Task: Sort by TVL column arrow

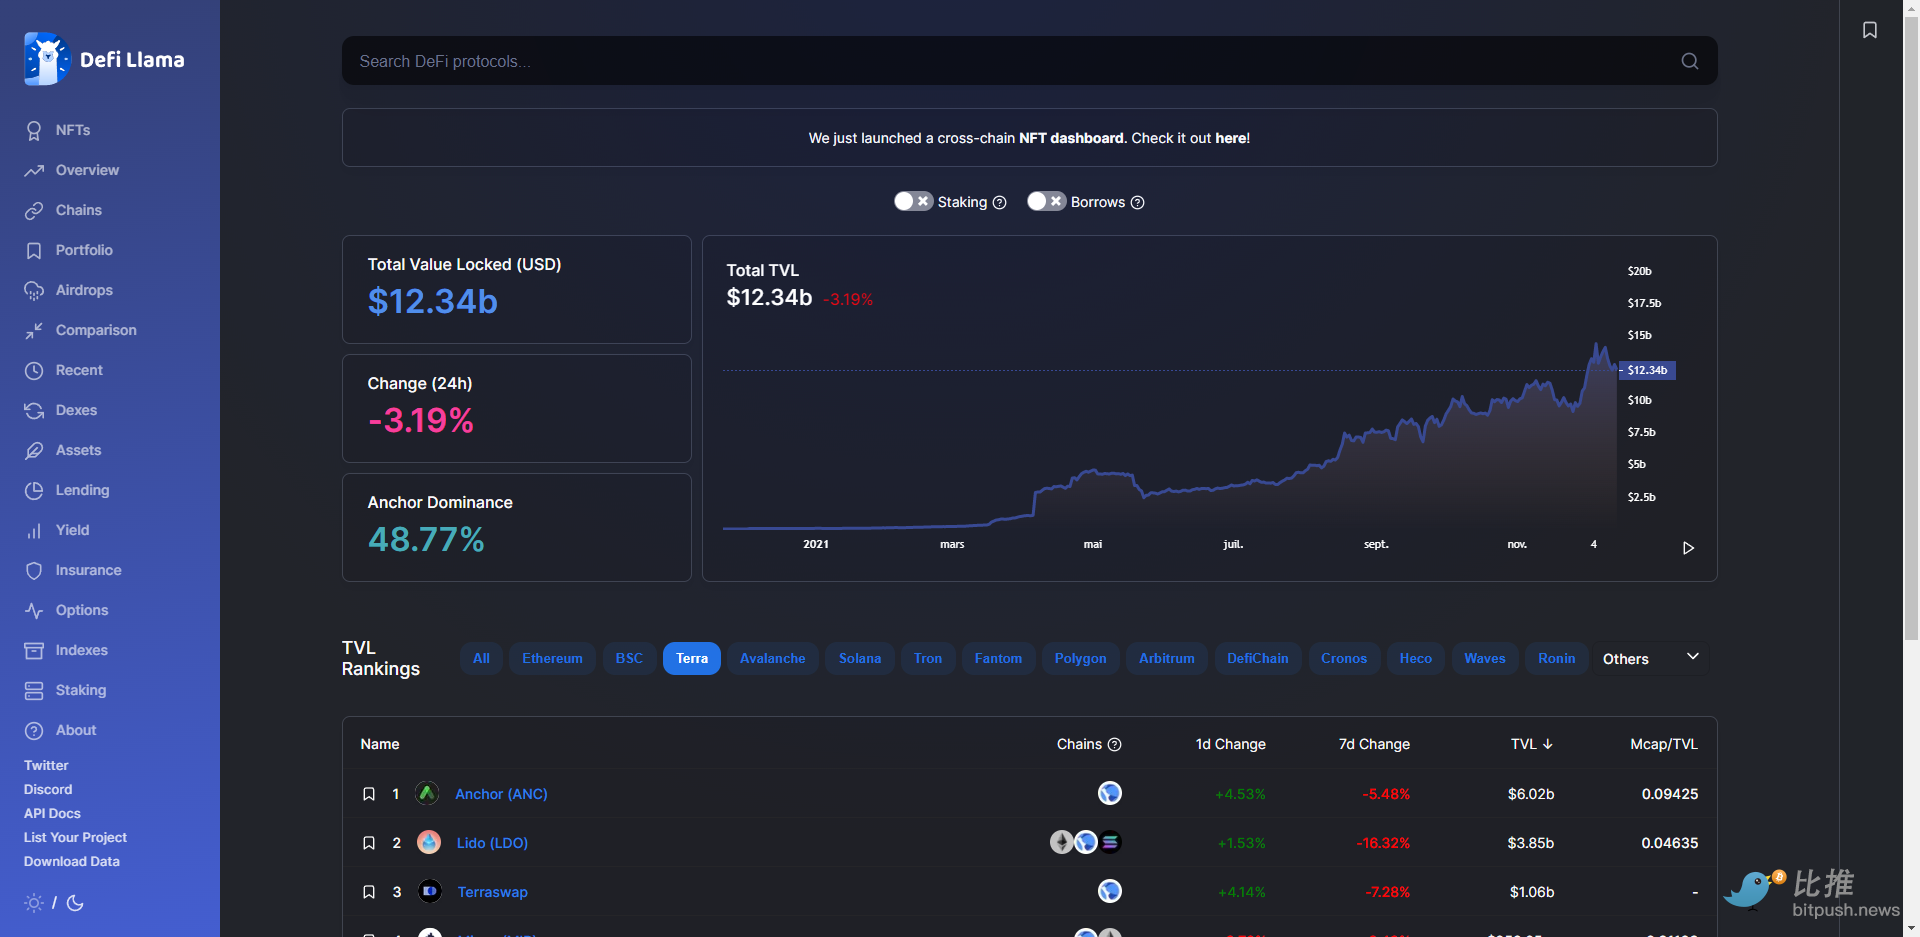Action: tap(1548, 744)
